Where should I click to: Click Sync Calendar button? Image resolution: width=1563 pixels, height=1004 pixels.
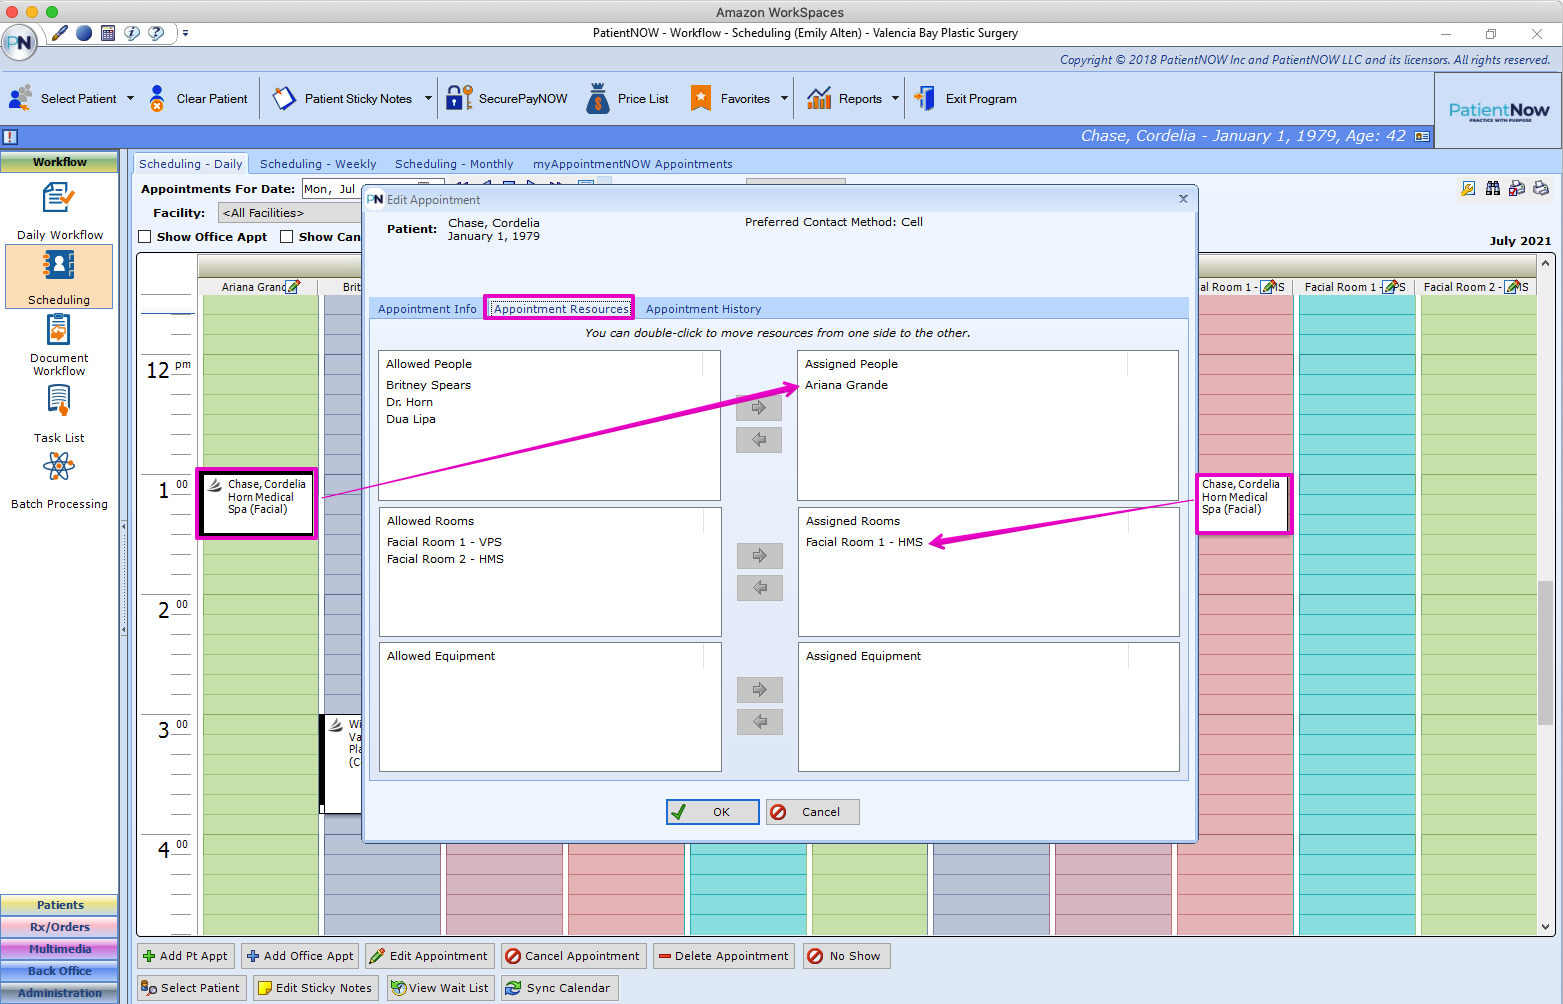coord(558,988)
